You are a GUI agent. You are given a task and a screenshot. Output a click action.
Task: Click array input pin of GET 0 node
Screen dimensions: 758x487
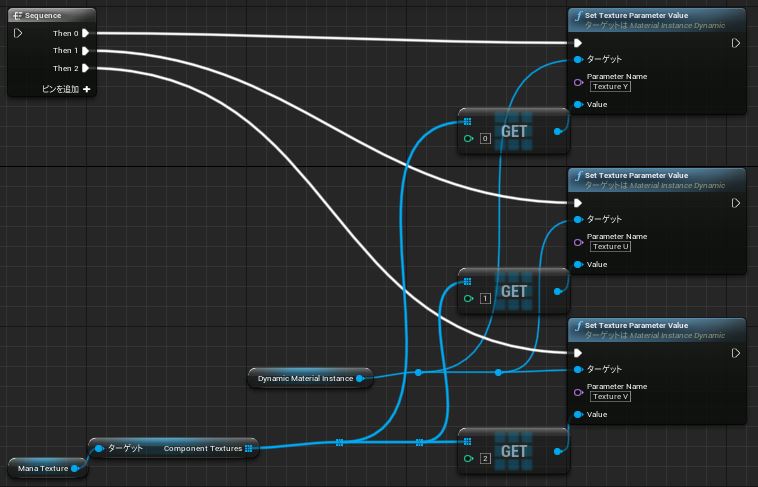[467, 121]
